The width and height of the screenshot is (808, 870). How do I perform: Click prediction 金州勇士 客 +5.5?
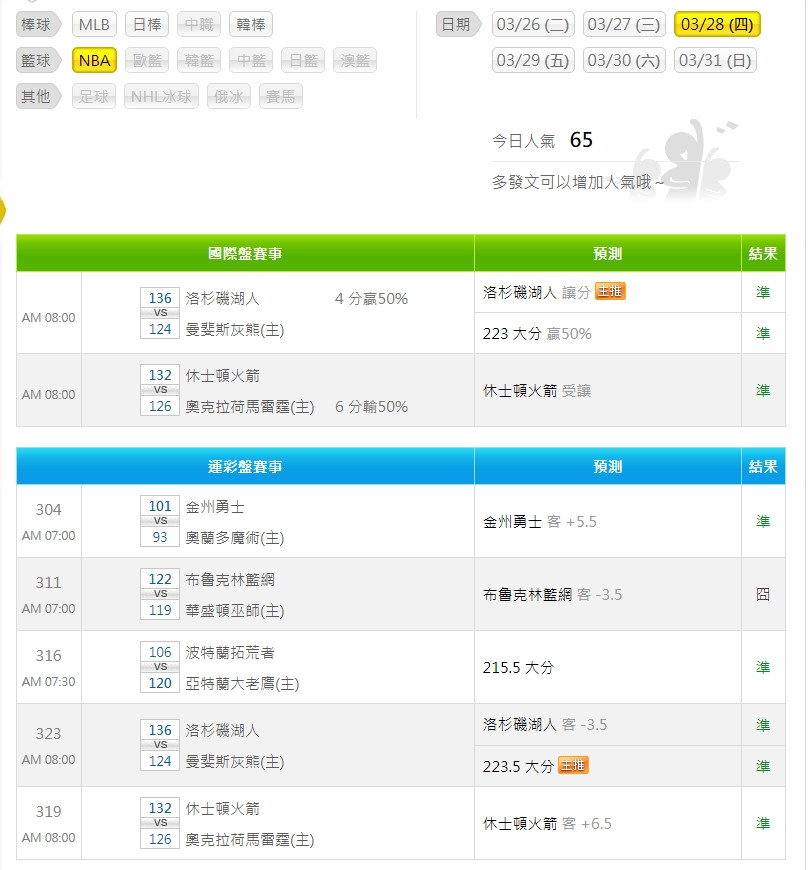pyautogui.click(x=540, y=522)
